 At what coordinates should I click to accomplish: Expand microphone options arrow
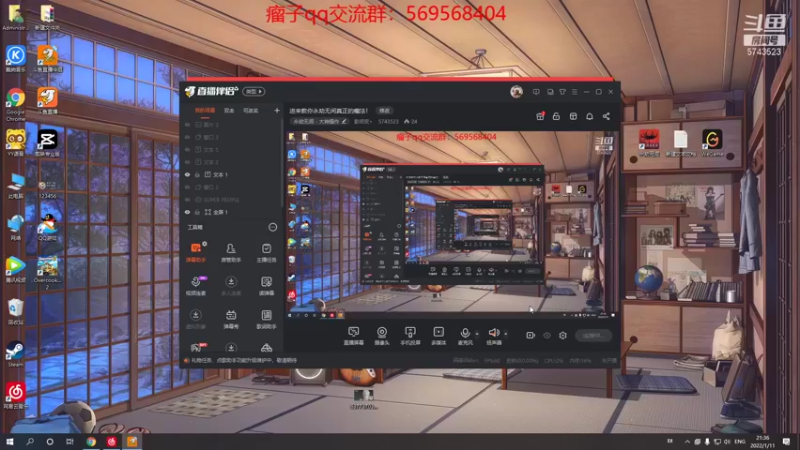click(x=477, y=334)
